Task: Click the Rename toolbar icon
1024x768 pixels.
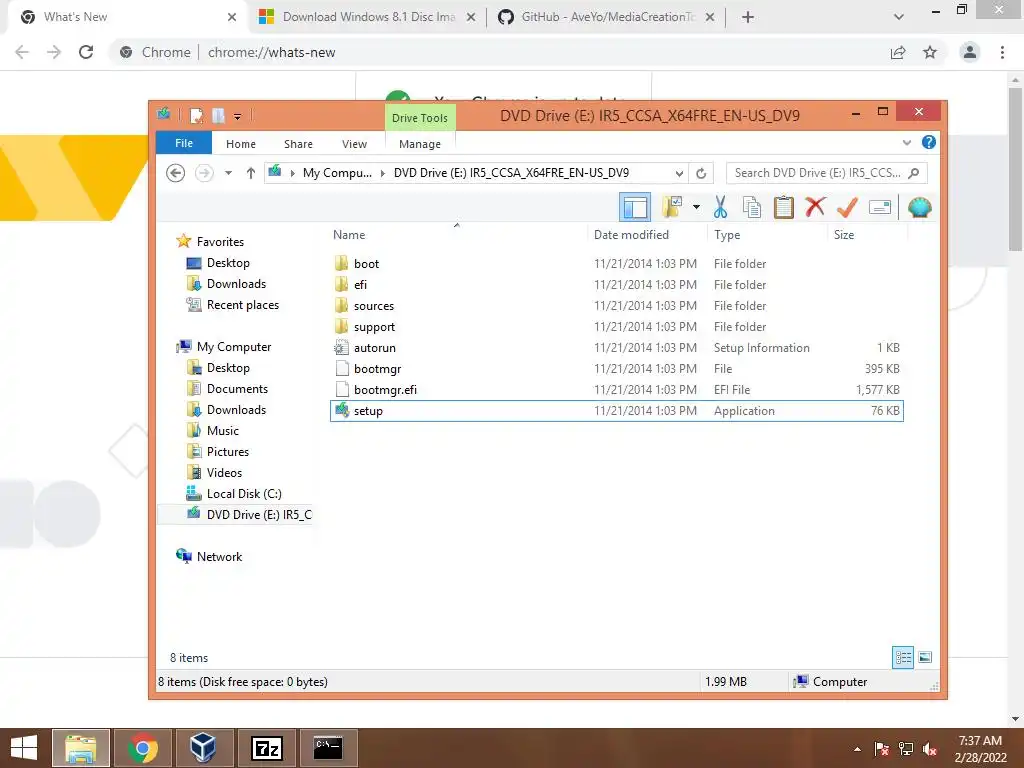Action: [880, 208]
